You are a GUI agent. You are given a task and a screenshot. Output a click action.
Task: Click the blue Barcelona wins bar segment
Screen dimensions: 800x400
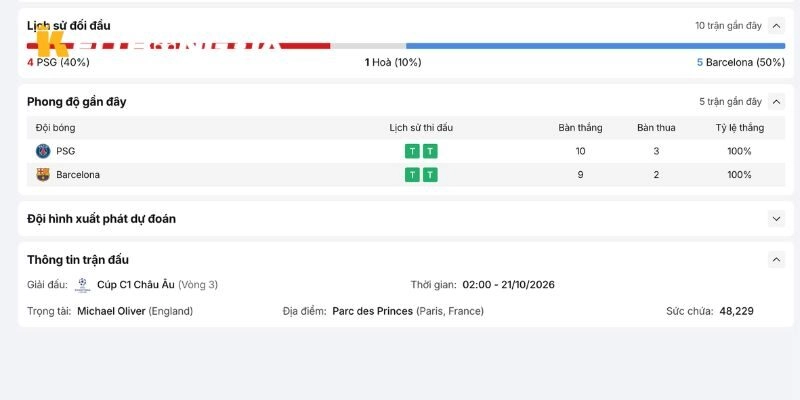point(595,46)
